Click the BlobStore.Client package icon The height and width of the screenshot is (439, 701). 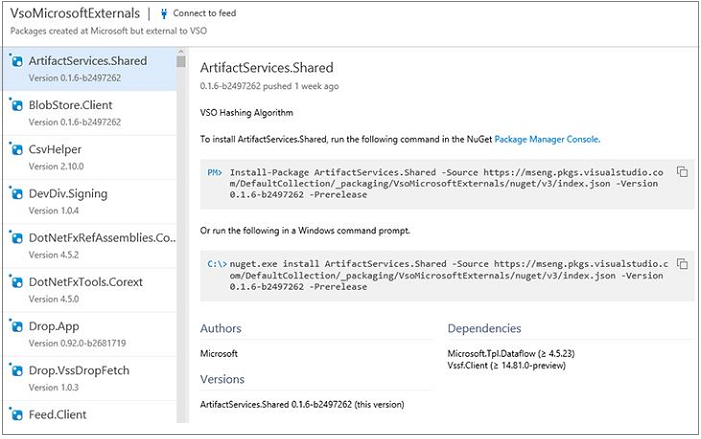click(17, 105)
